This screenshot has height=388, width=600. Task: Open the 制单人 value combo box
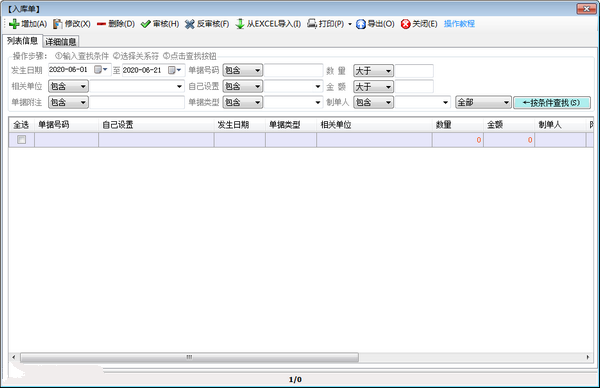coord(423,102)
